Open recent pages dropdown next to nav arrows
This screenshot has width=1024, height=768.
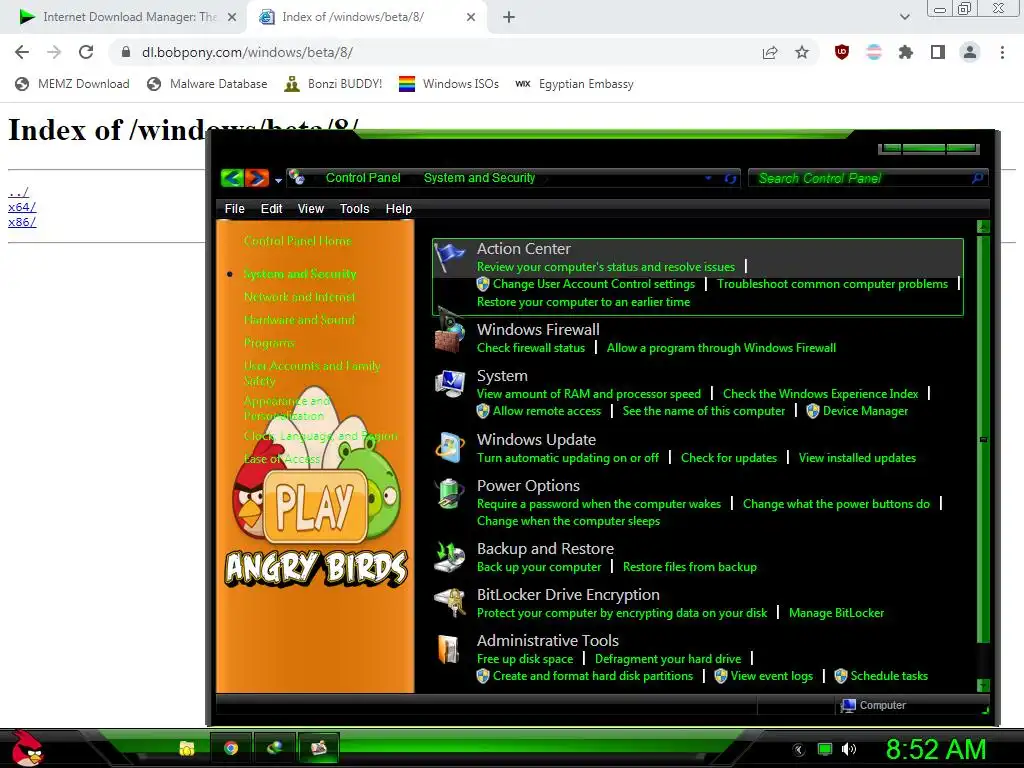pos(278,180)
